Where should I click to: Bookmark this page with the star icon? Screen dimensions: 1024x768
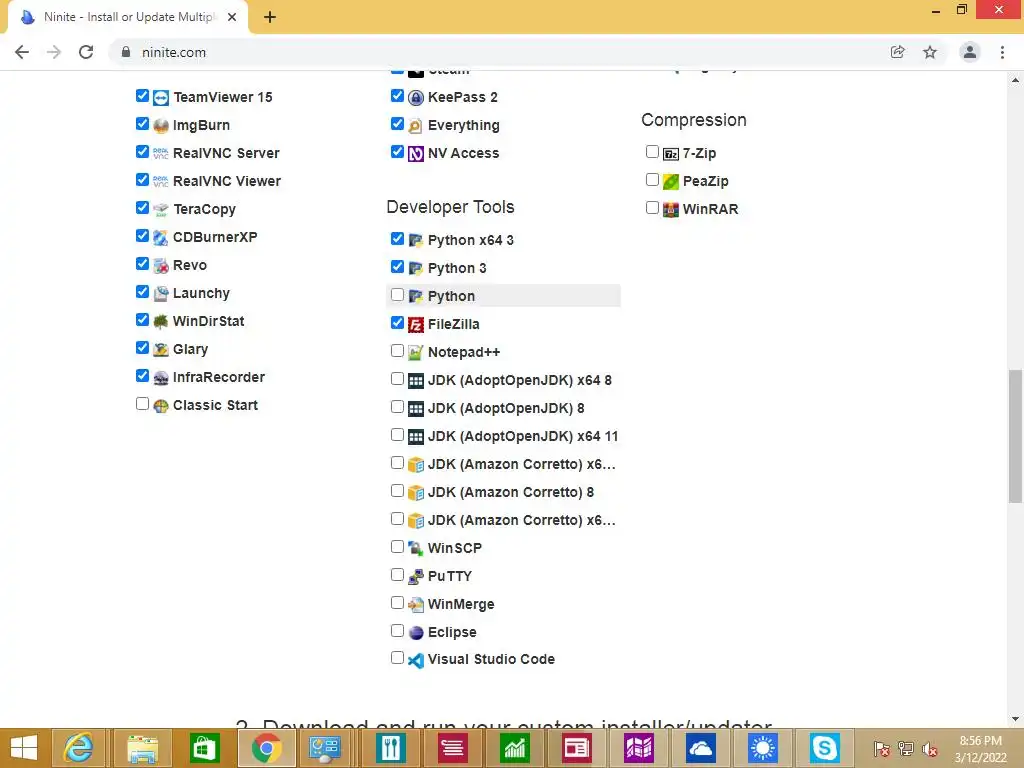(x=930, y=52)
